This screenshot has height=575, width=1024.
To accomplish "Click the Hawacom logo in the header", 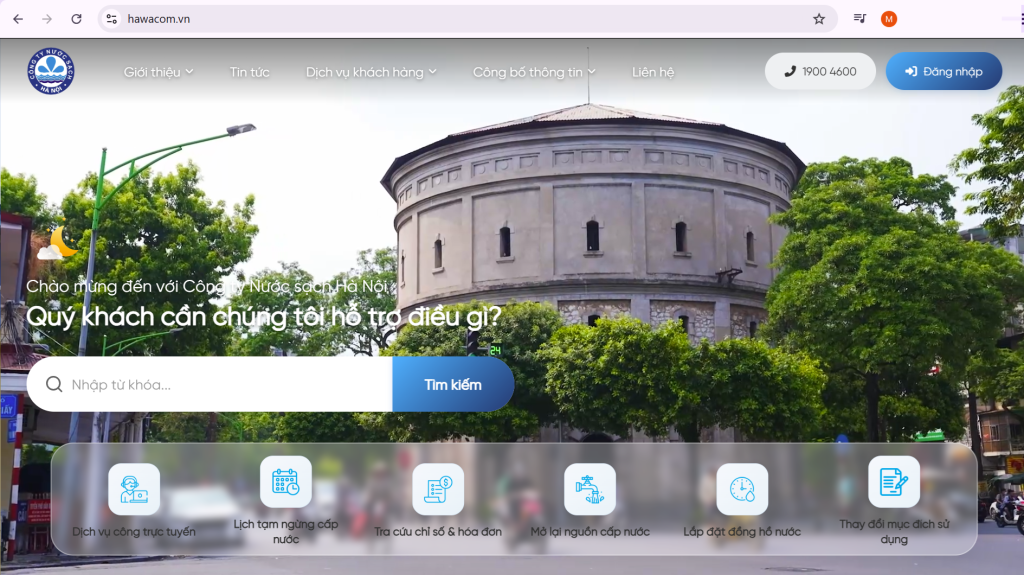I will click(x=50, y=71).
